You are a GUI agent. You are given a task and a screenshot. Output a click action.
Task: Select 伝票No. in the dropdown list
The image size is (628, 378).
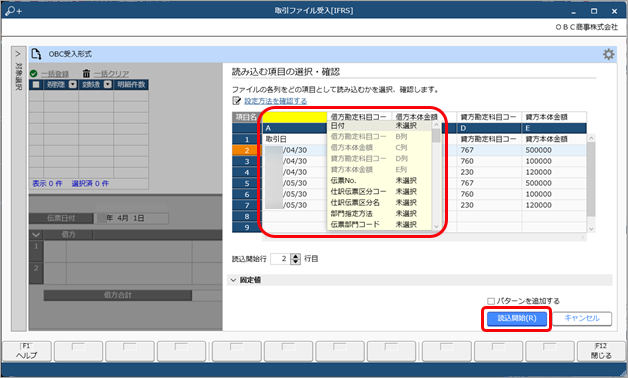(x=380, y=181)
